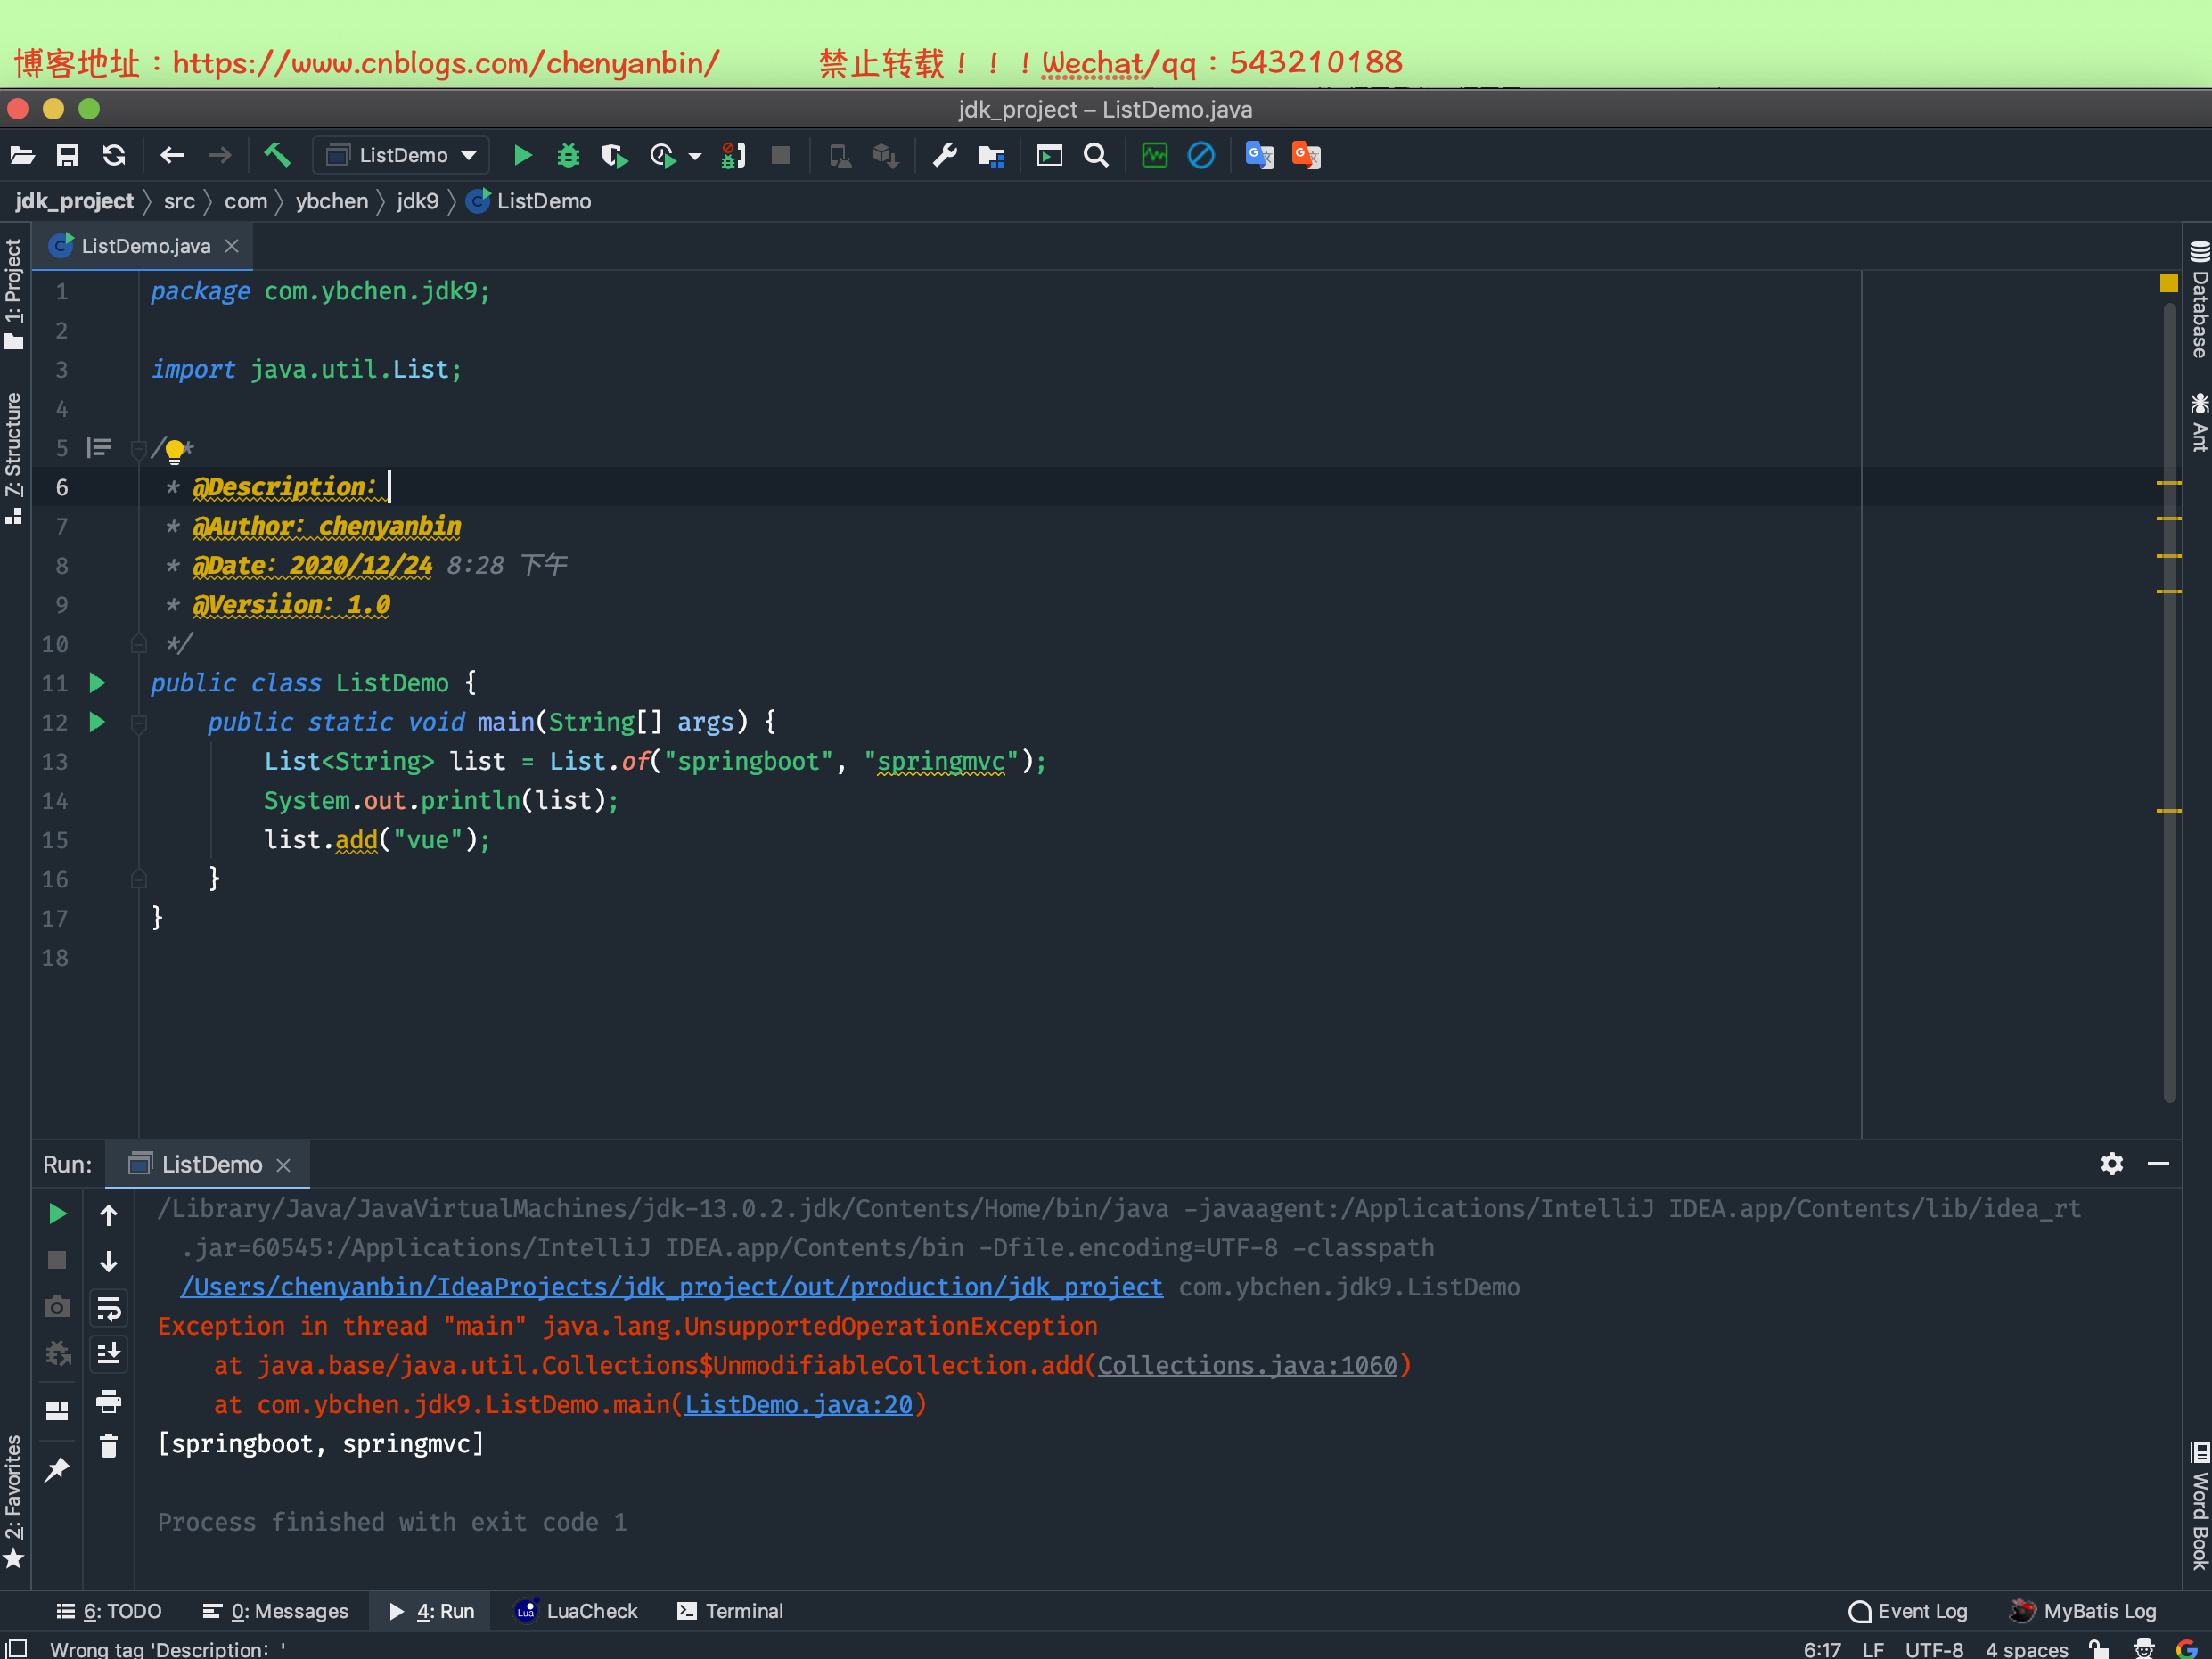Screen dimensions: 2212x1659
Task: Click the Save All floppy icon
Action: coord(67,155)
